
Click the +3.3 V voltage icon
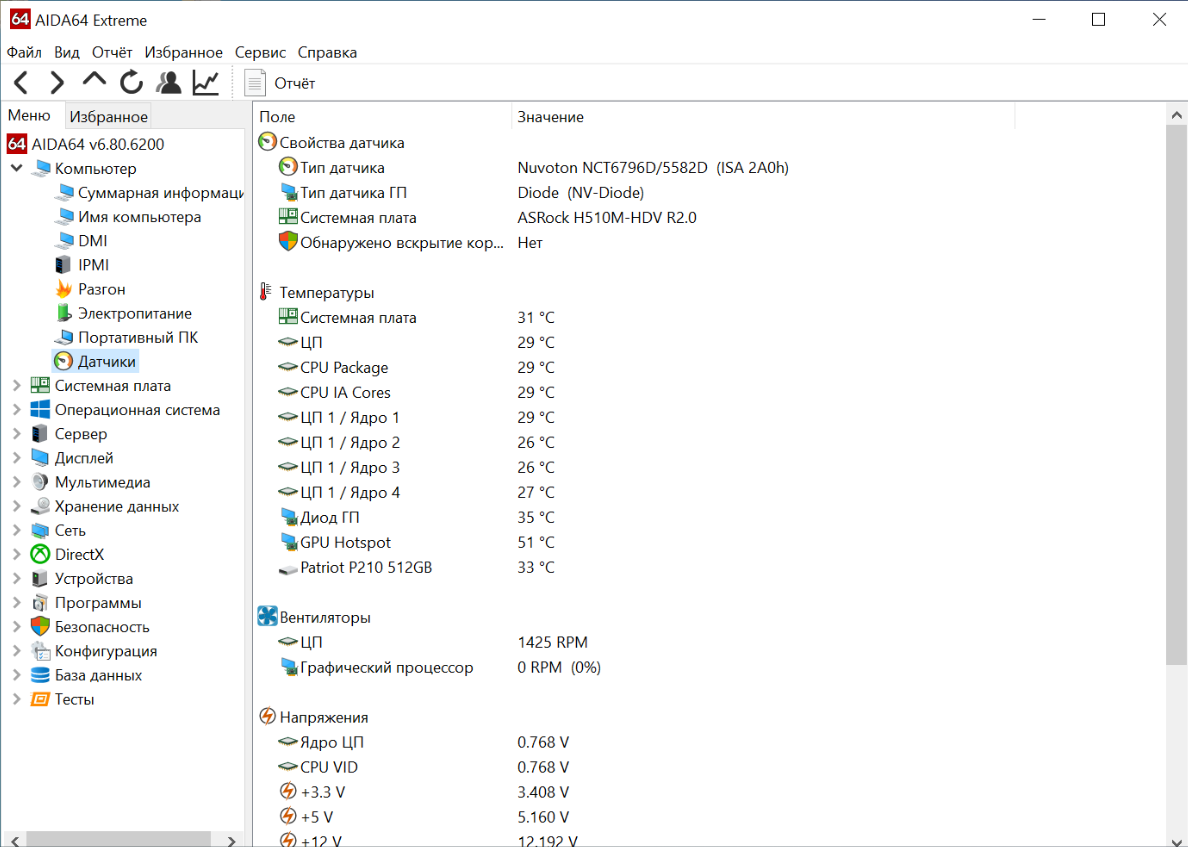288,792
